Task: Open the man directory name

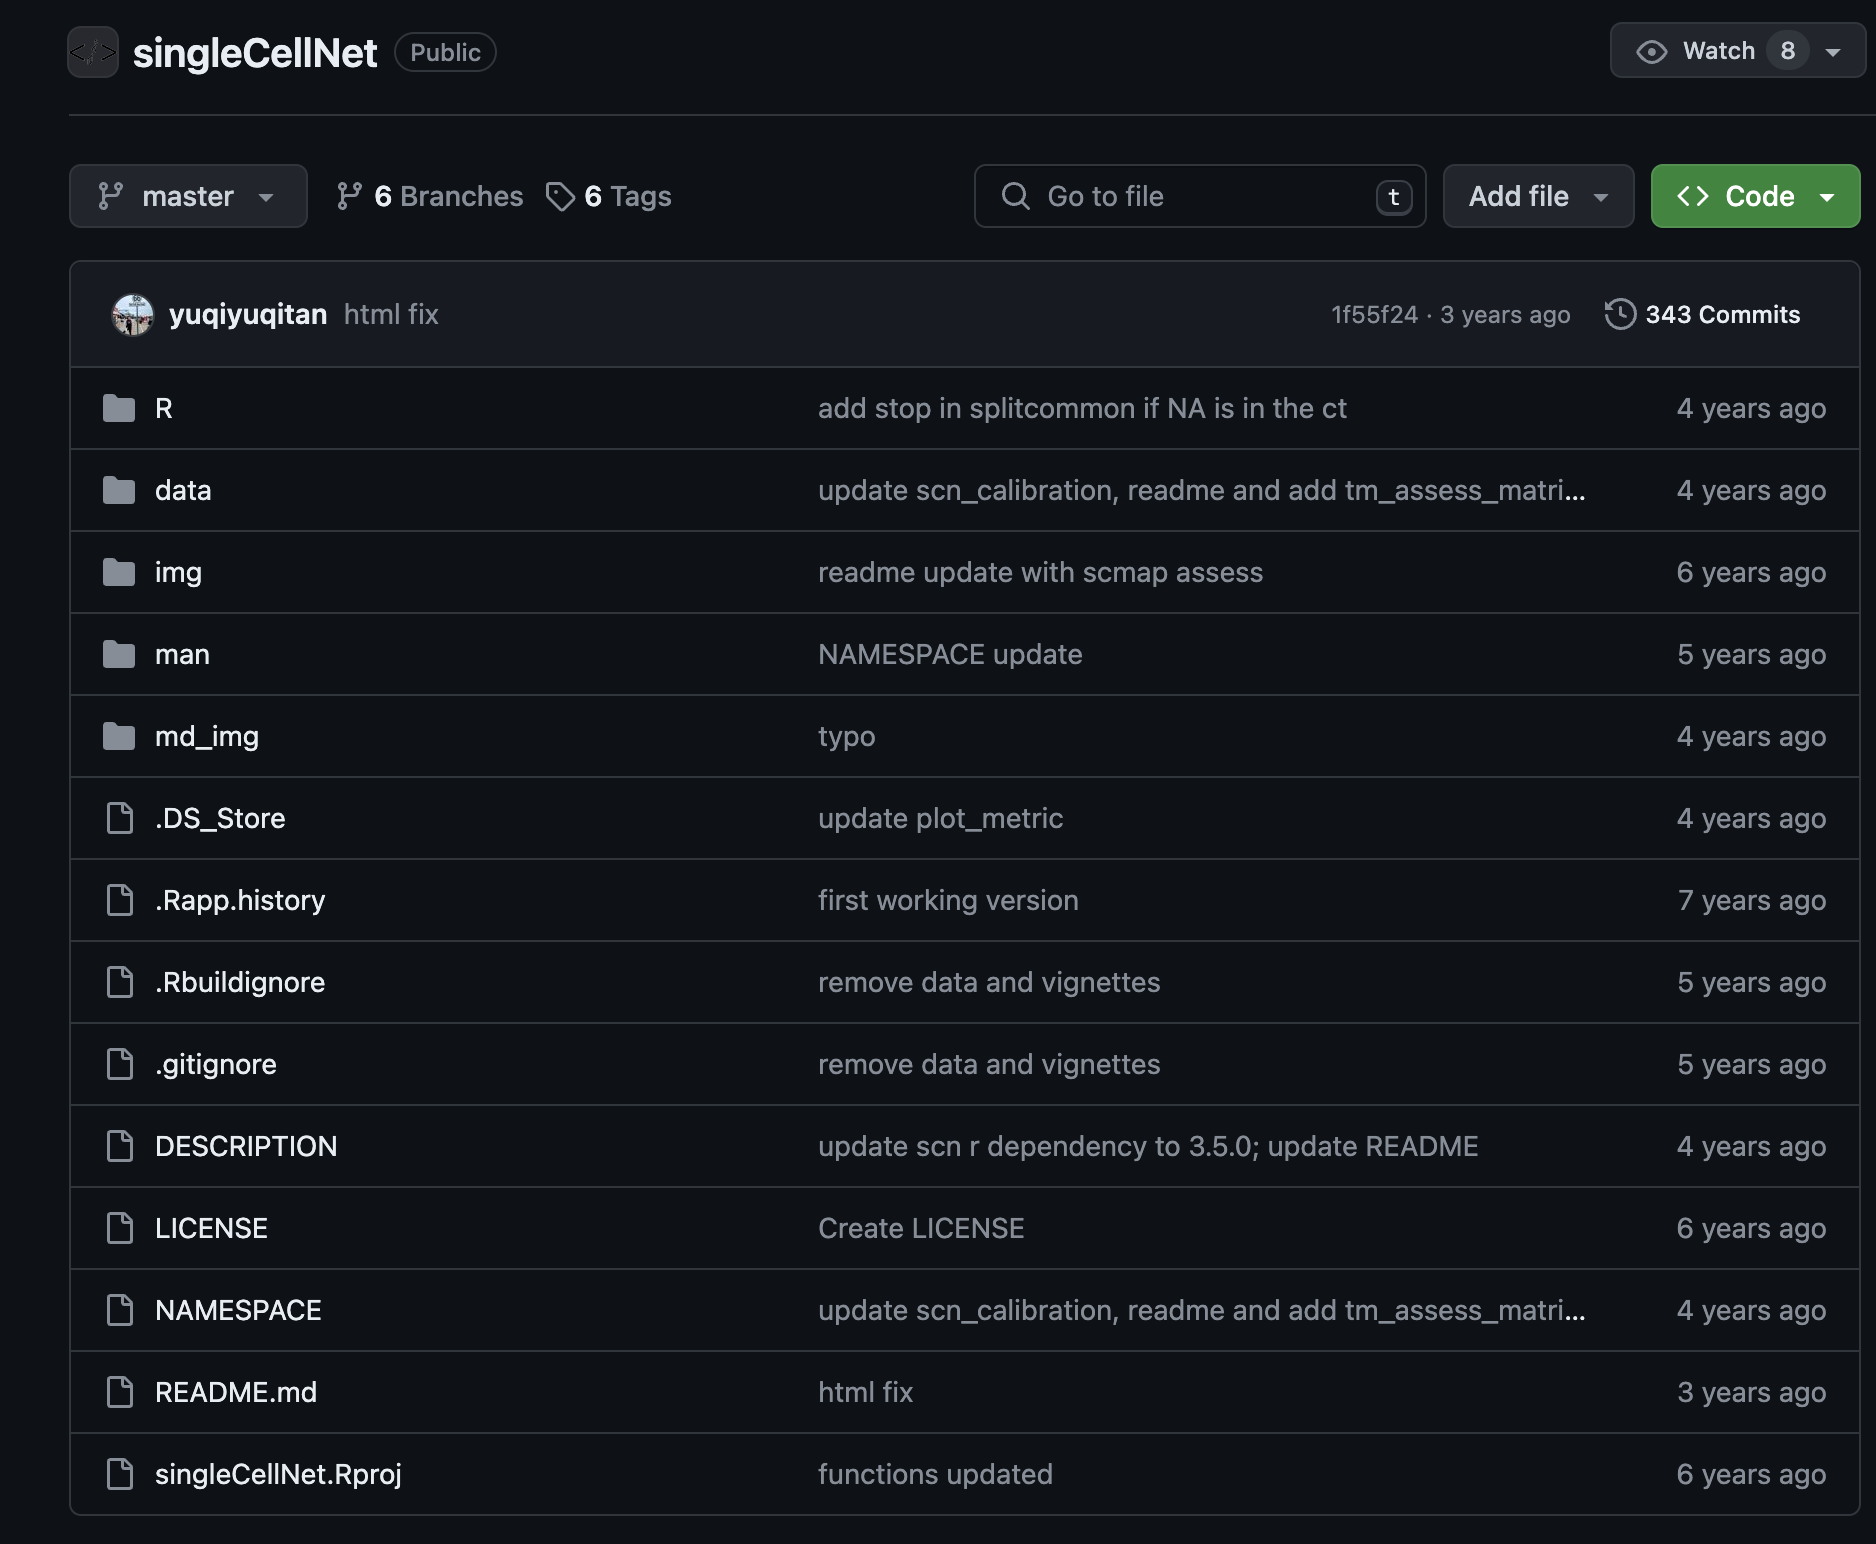Action: (x=182, y=654)
